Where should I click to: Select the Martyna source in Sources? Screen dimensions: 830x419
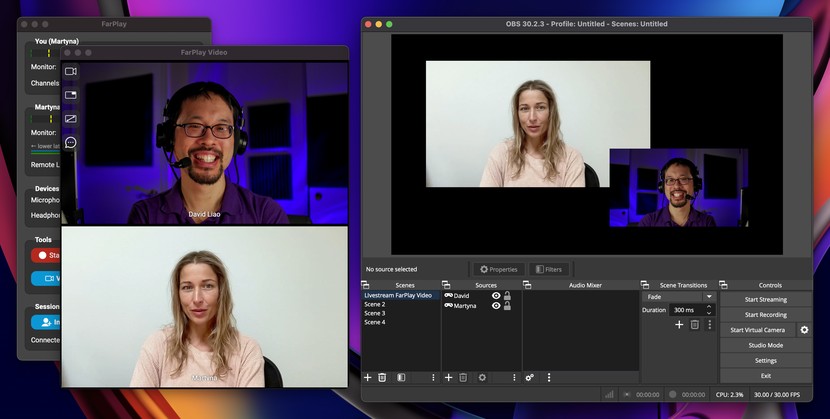pos(466,306)
